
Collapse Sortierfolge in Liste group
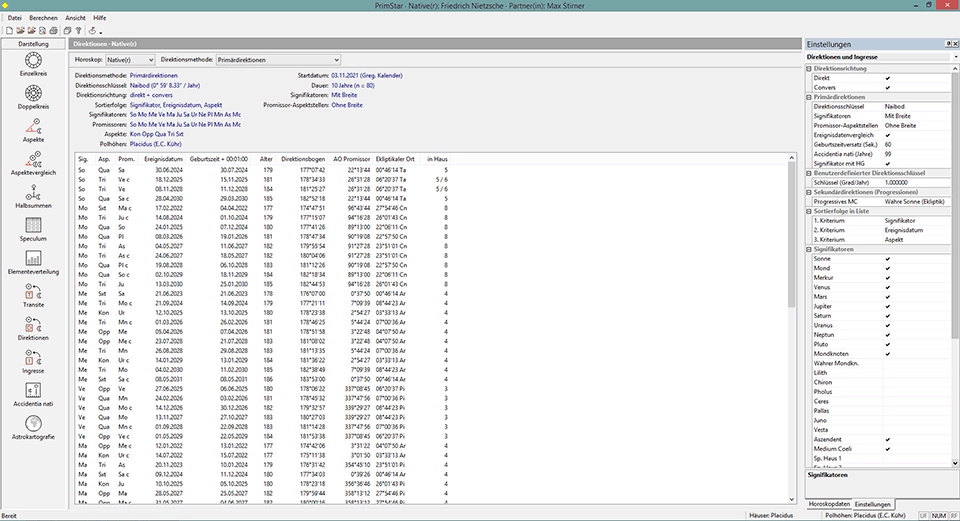809,211
